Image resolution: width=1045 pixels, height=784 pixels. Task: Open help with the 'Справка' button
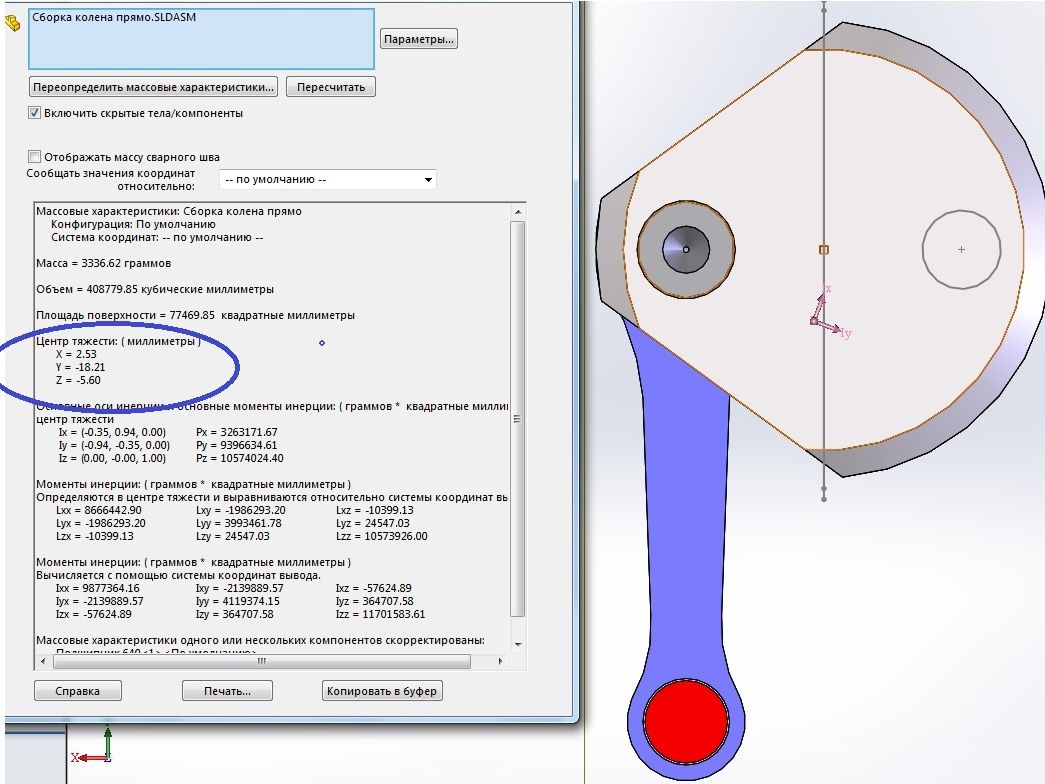point(79,691)
